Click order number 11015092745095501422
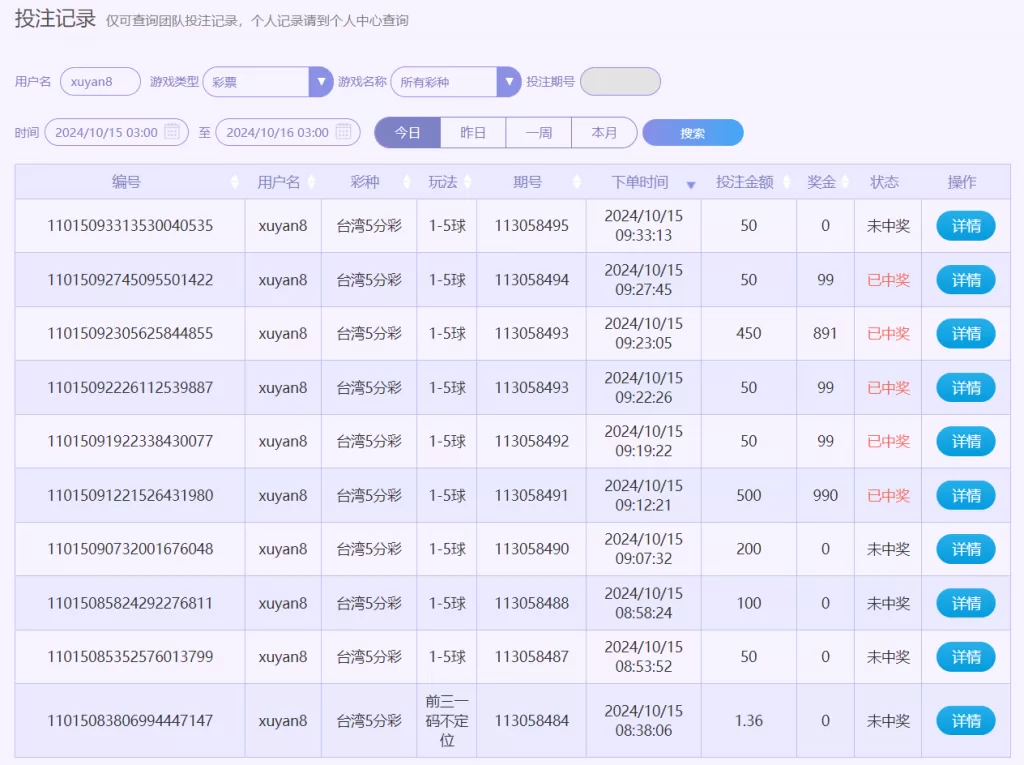This screenshot has height=765, width=1024. [x=130, y=280]
